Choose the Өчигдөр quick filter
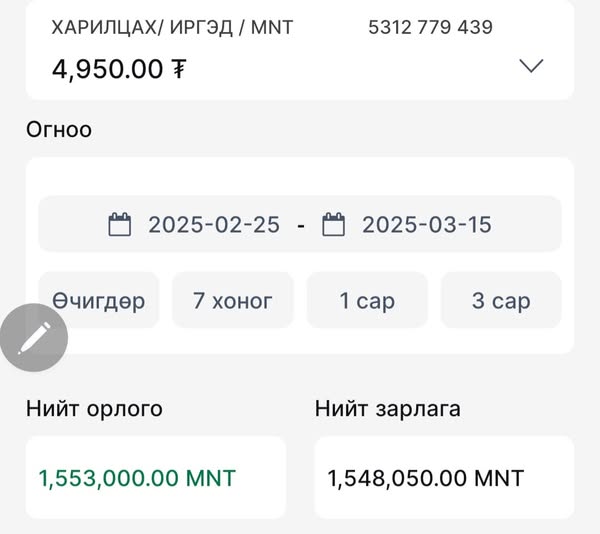 99,300
